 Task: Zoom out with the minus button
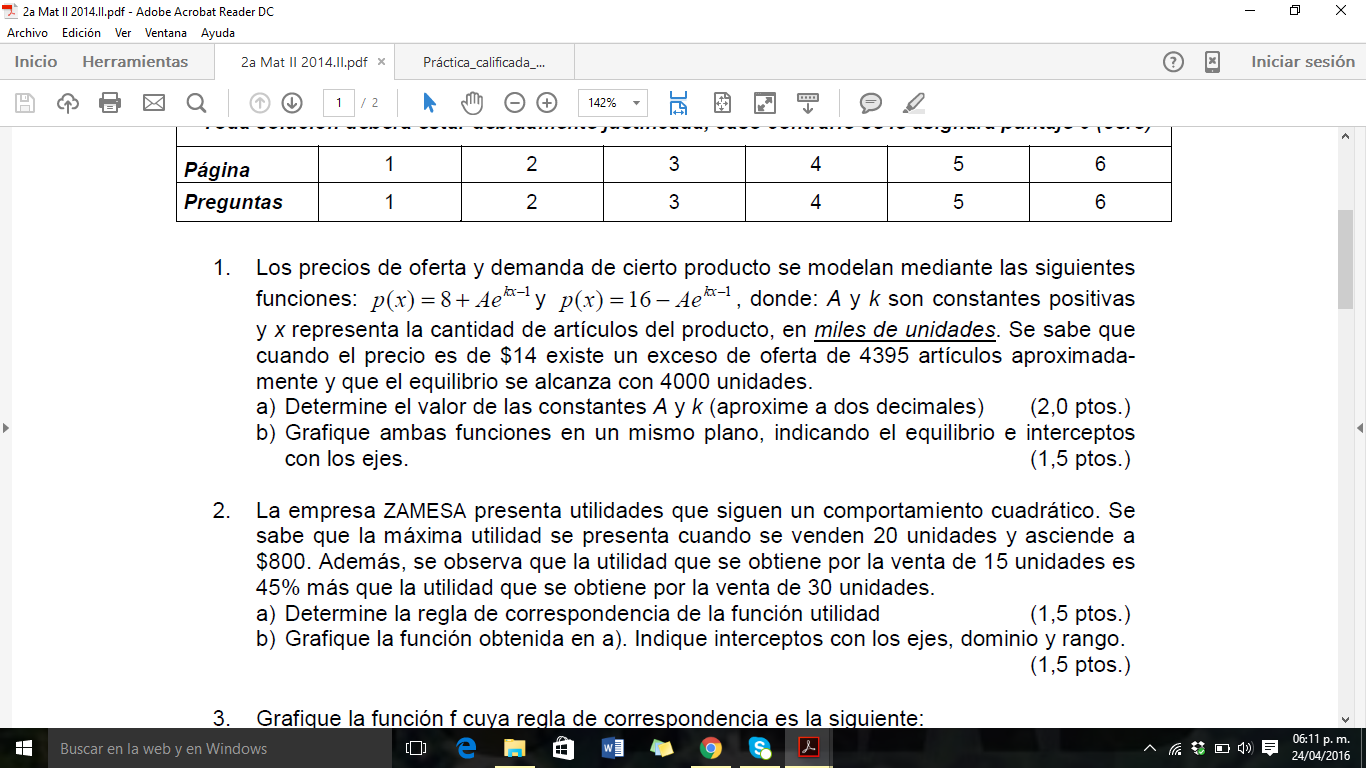514,103
